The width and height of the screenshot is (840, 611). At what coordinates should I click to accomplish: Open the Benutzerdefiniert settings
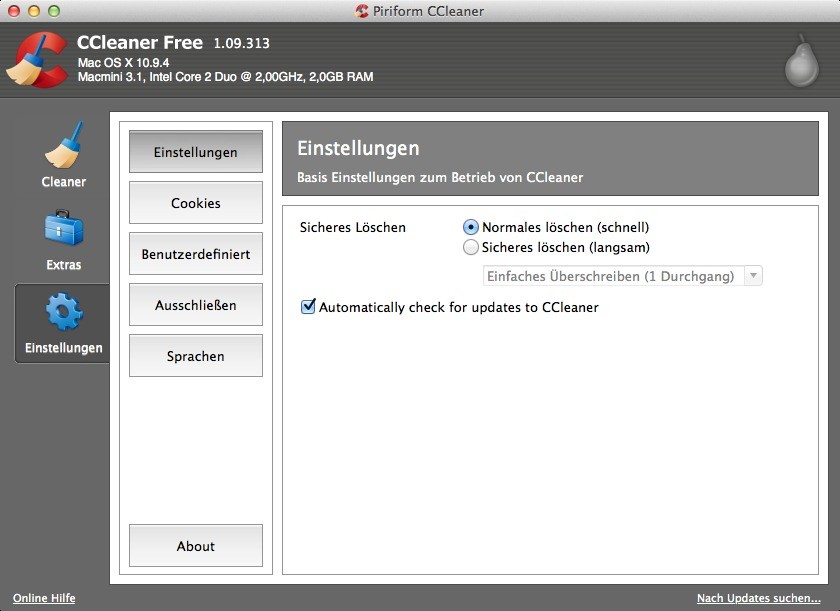195,254
